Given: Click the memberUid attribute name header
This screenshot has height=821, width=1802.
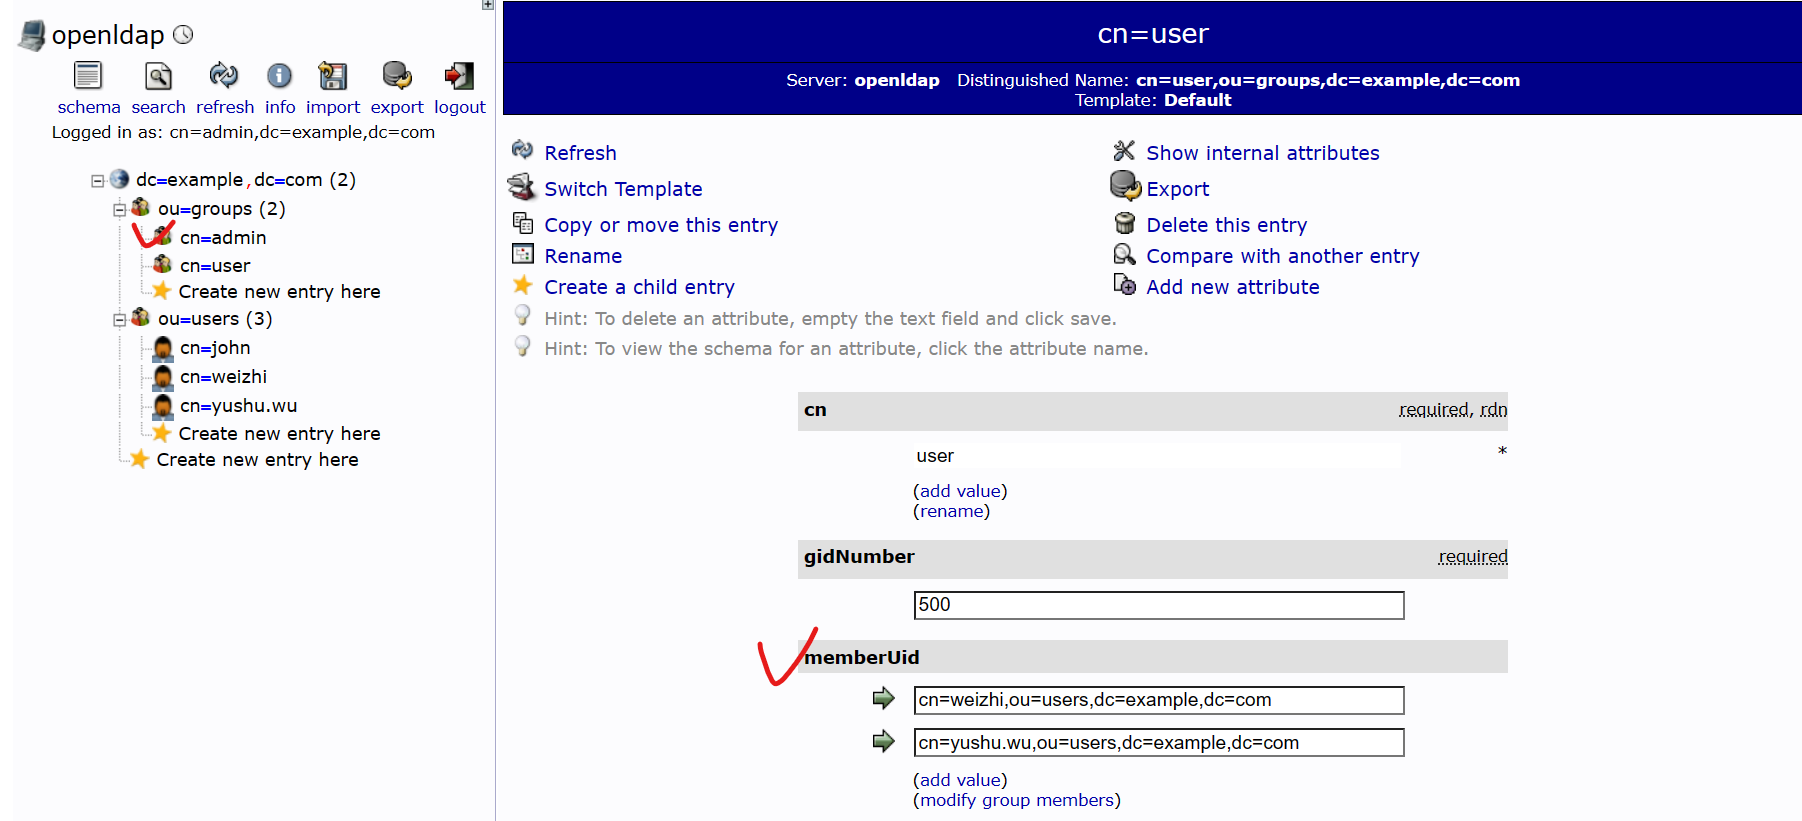Looking at the screenshot, I should click(x=861, y=658).
